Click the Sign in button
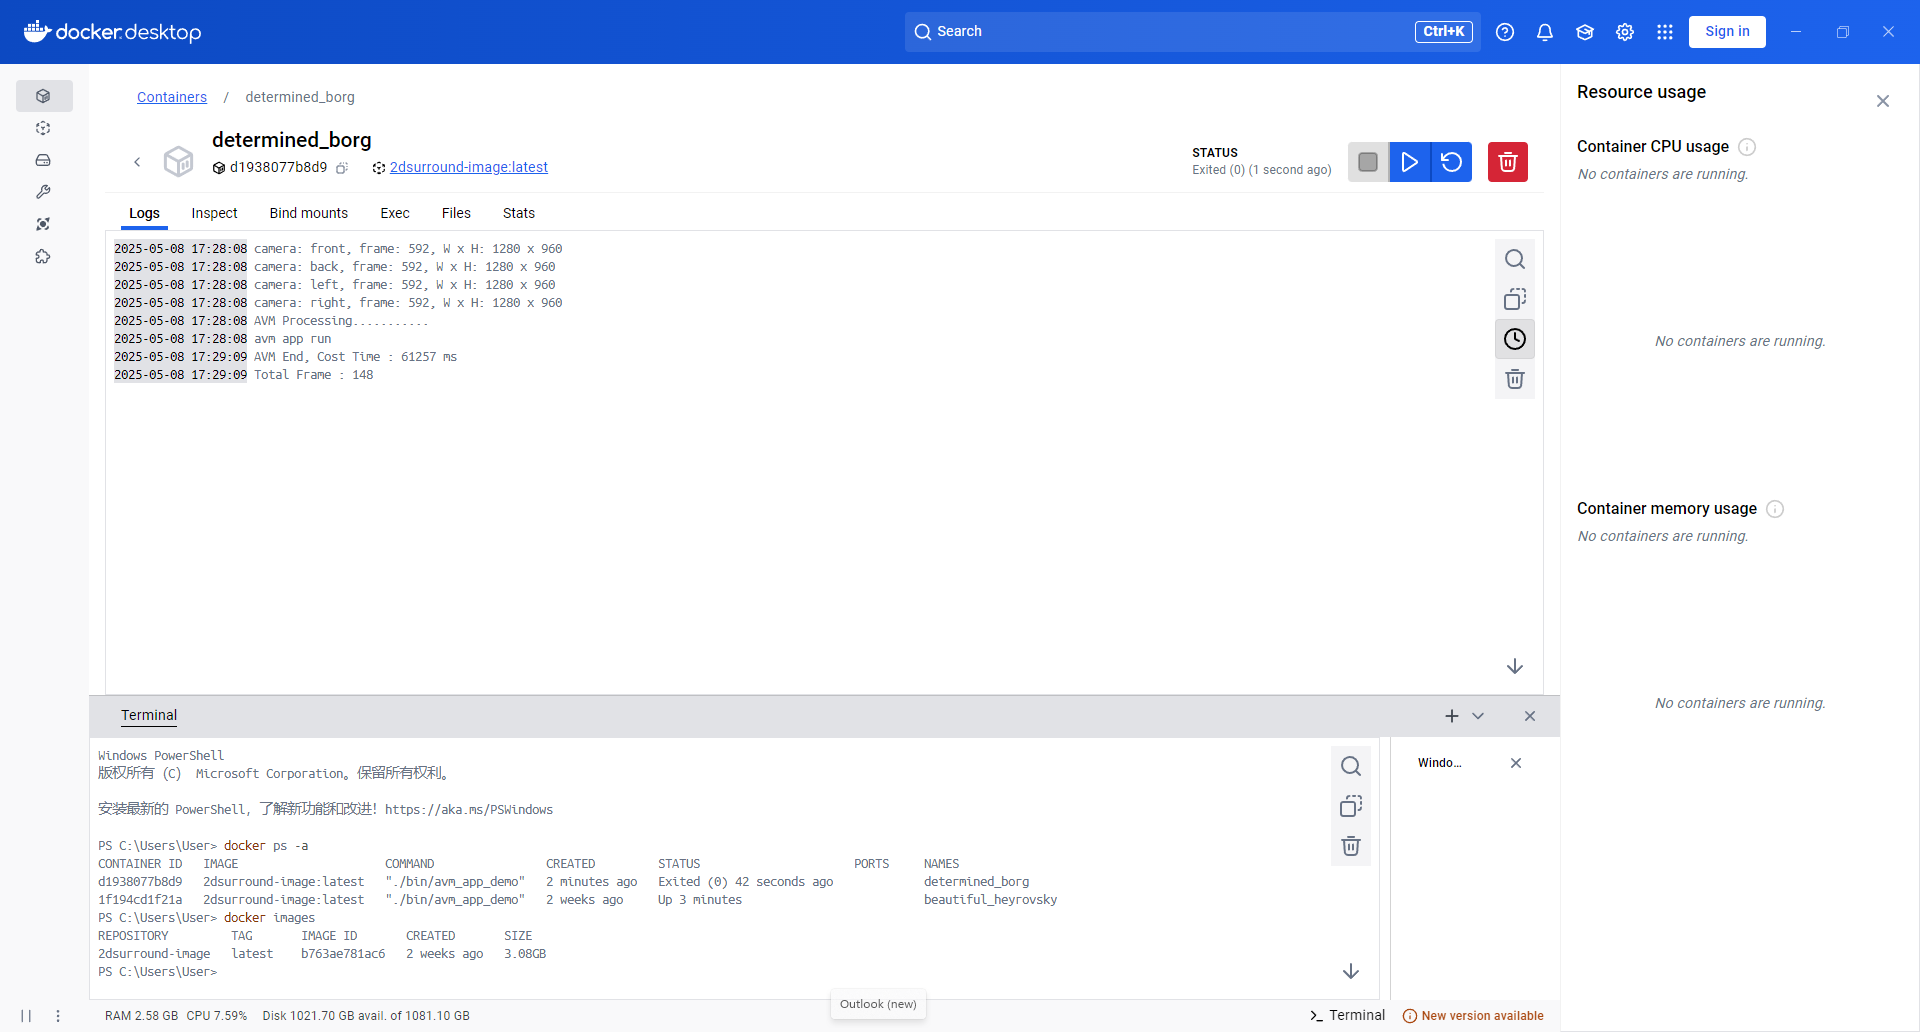This screenshot has height=1032, width=1920. tap(1727, 31)
